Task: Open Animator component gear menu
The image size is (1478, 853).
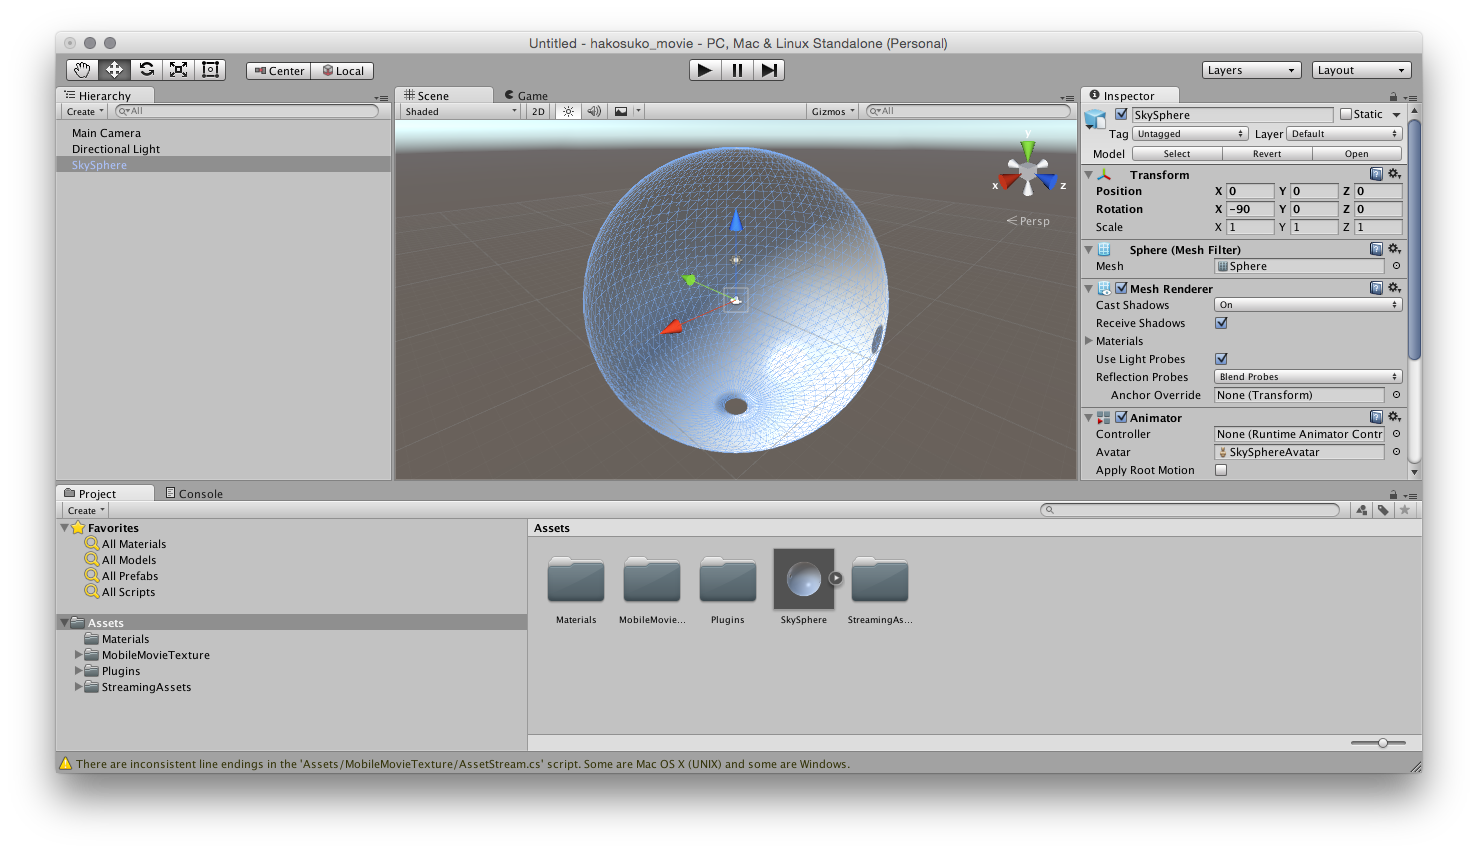Action: 1394,417
